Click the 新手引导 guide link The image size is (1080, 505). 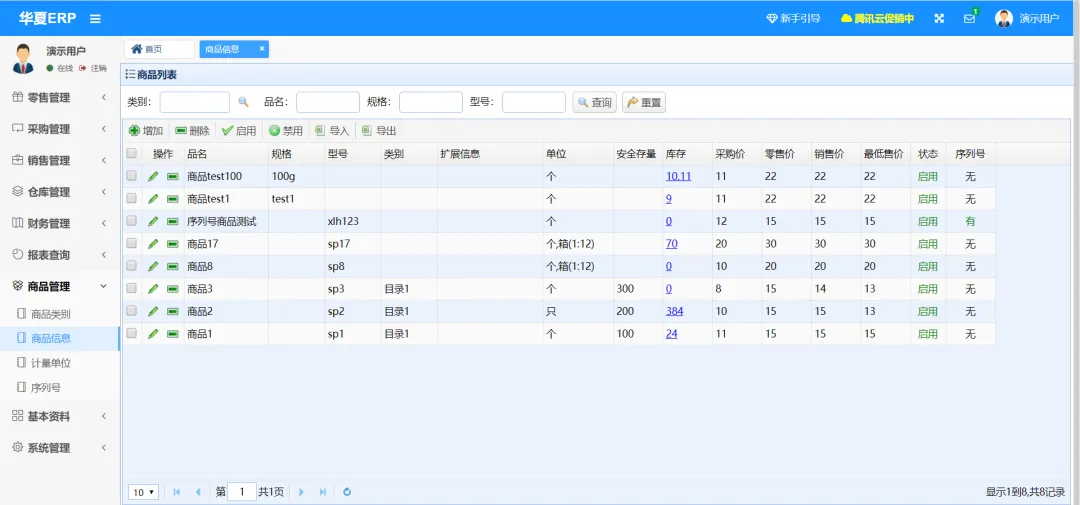point(793,19)
